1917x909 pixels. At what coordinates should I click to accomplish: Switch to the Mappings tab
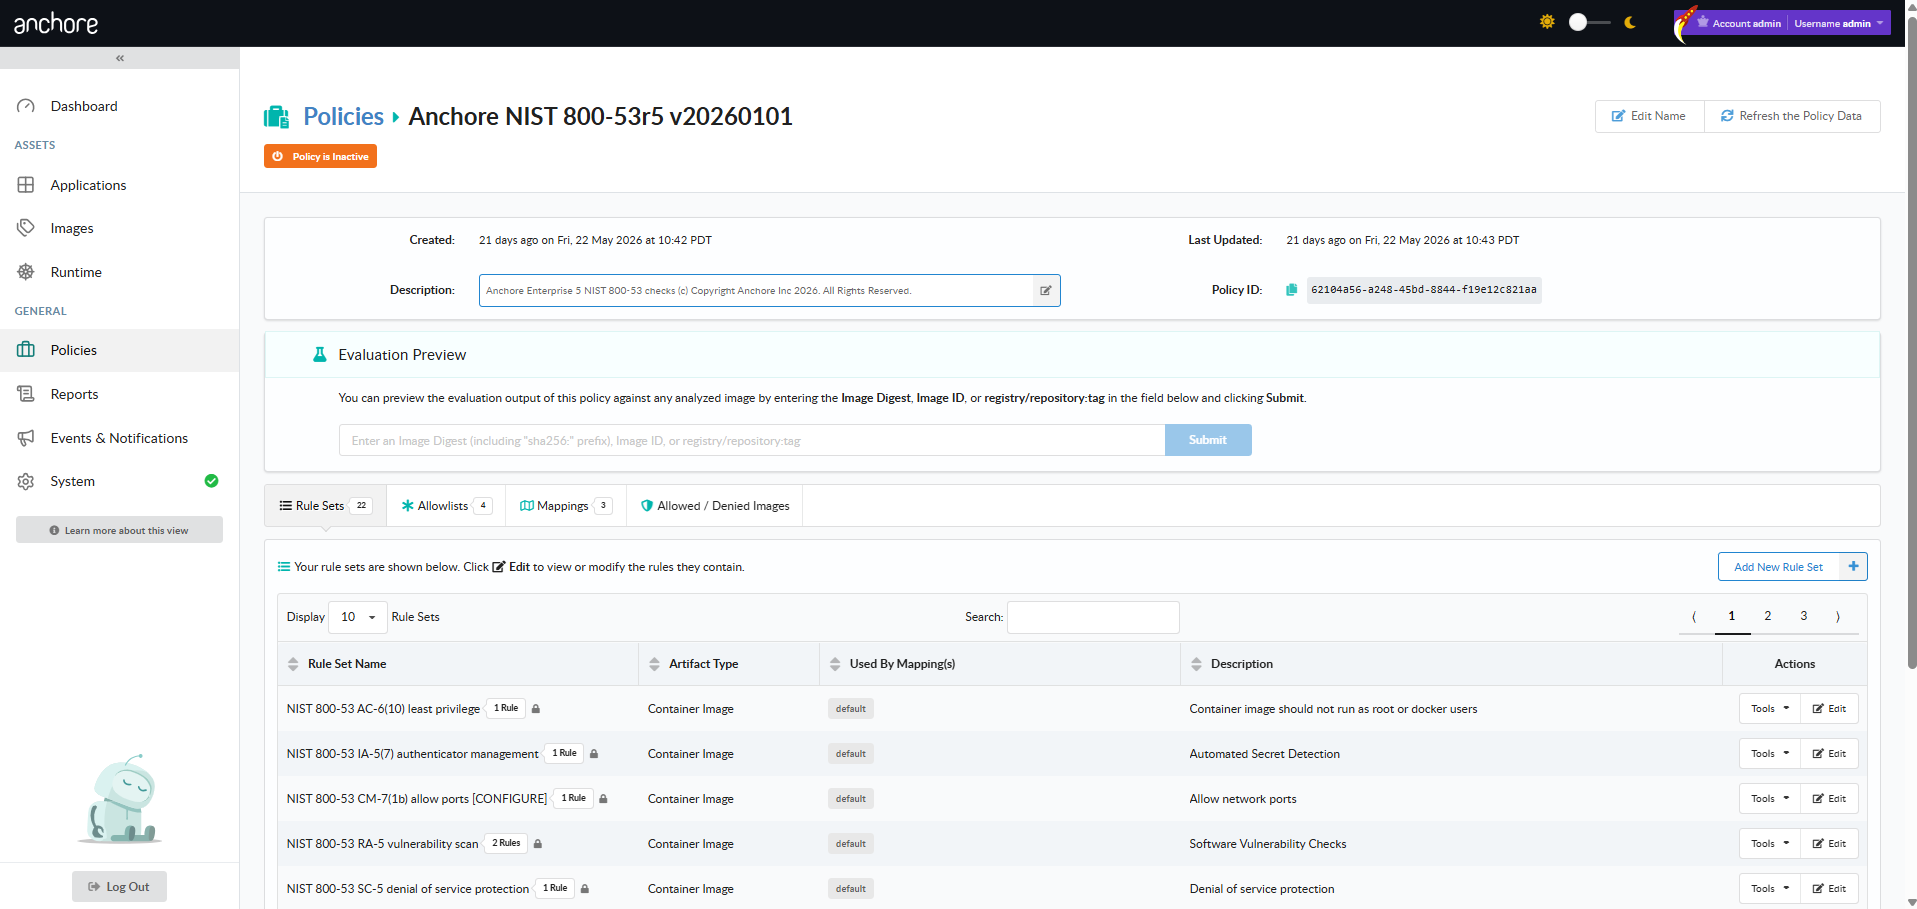point(566,506)
